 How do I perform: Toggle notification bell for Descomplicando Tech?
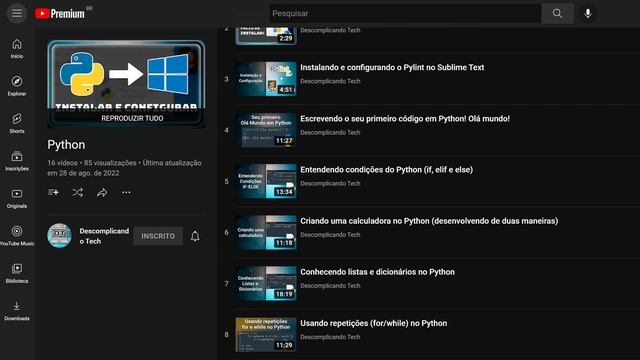tap(195, 236)
